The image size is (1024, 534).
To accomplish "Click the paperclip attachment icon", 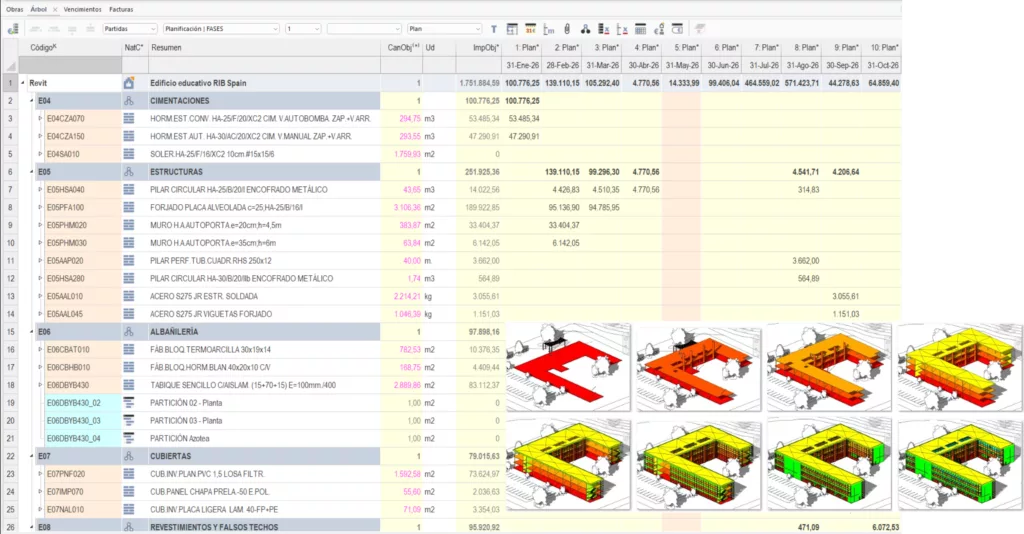I will pos(567,29).
